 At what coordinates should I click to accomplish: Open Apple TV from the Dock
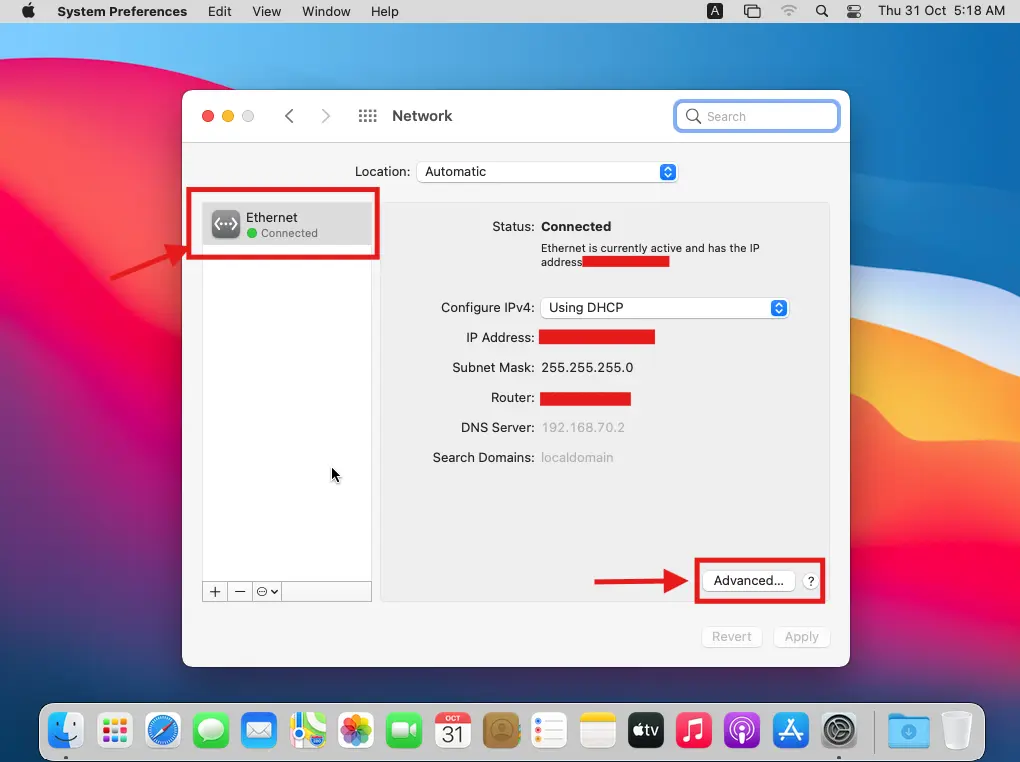[x=645, y=730]
